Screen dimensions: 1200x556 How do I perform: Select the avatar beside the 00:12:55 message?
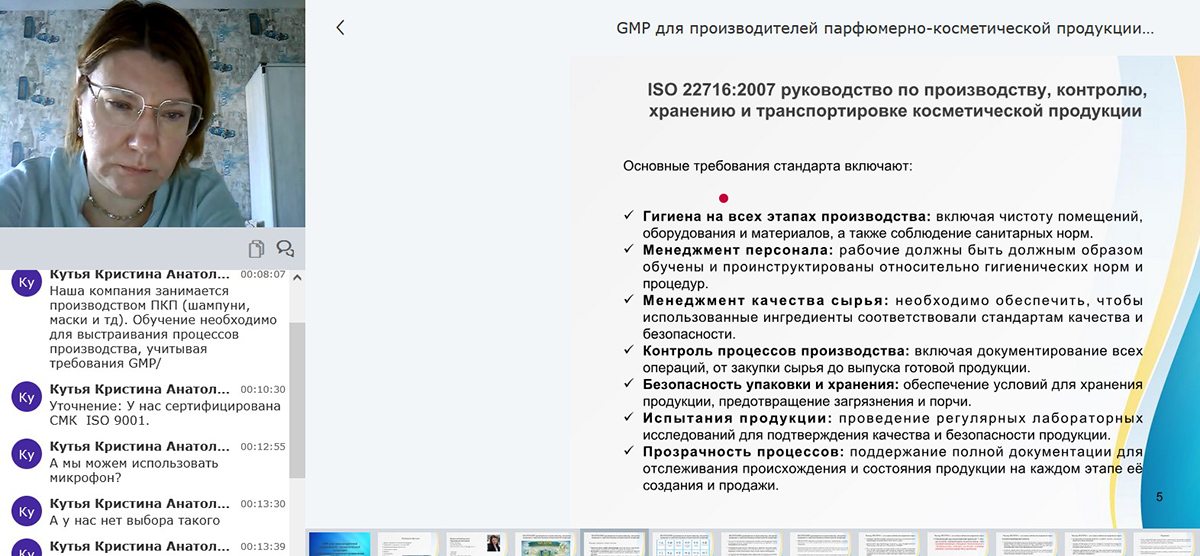click(x=25, y=454)
